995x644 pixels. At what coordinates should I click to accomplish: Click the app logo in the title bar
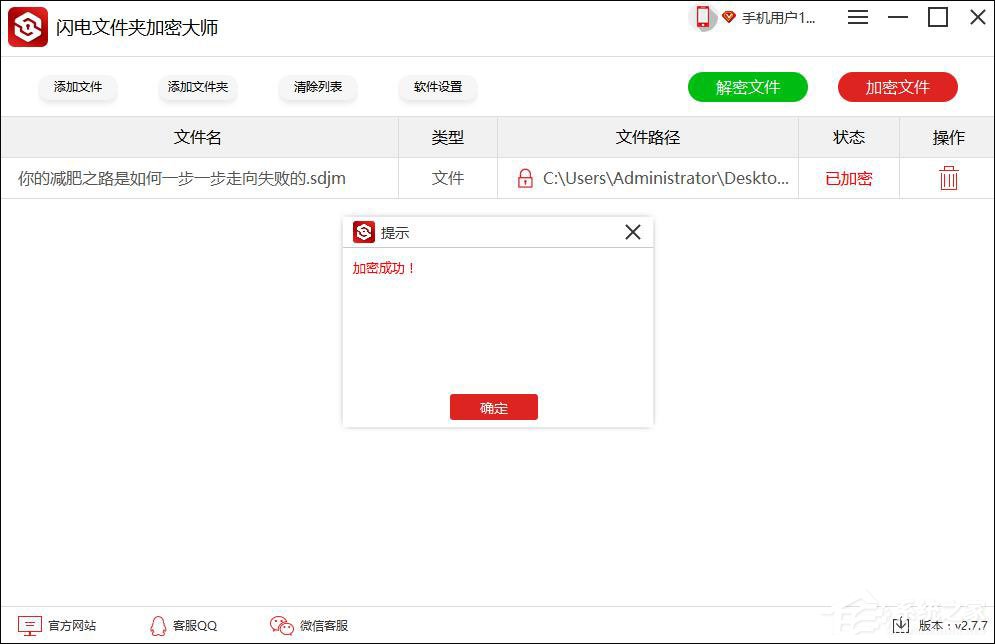27,26
